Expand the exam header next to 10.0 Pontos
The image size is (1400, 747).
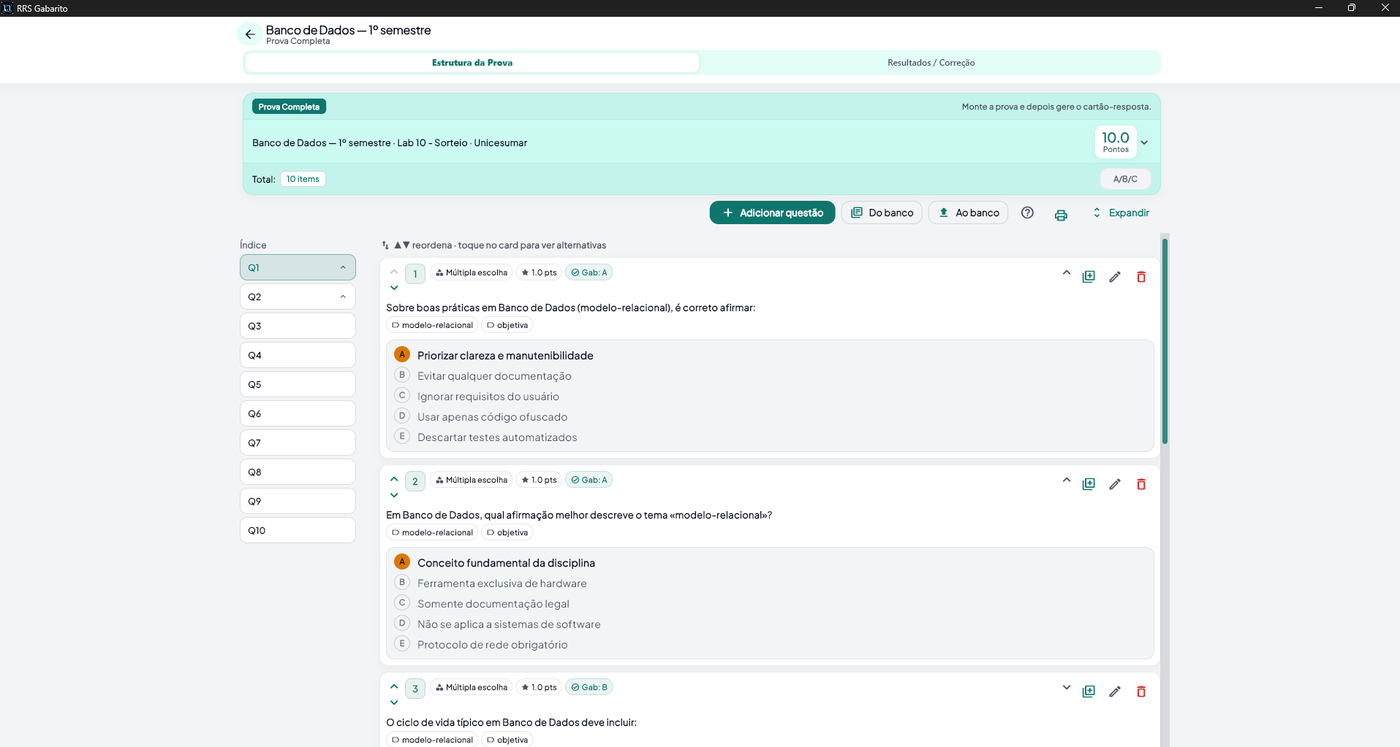[x=1144, y=143]
